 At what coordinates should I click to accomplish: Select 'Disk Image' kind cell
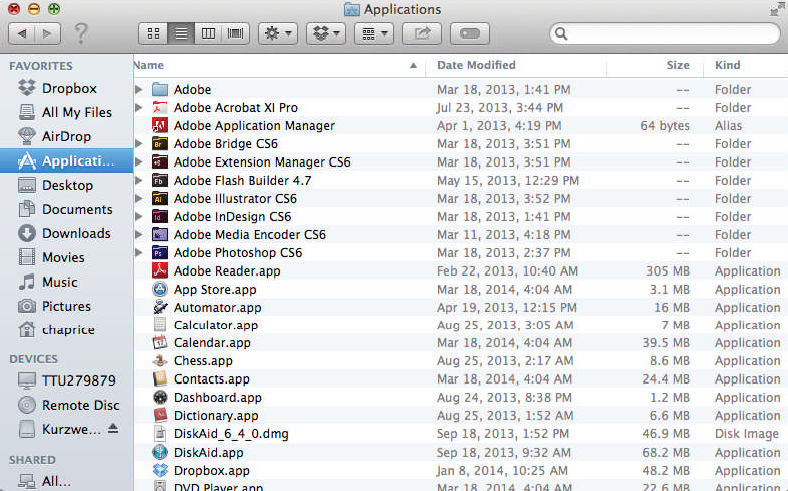[747, 434]
